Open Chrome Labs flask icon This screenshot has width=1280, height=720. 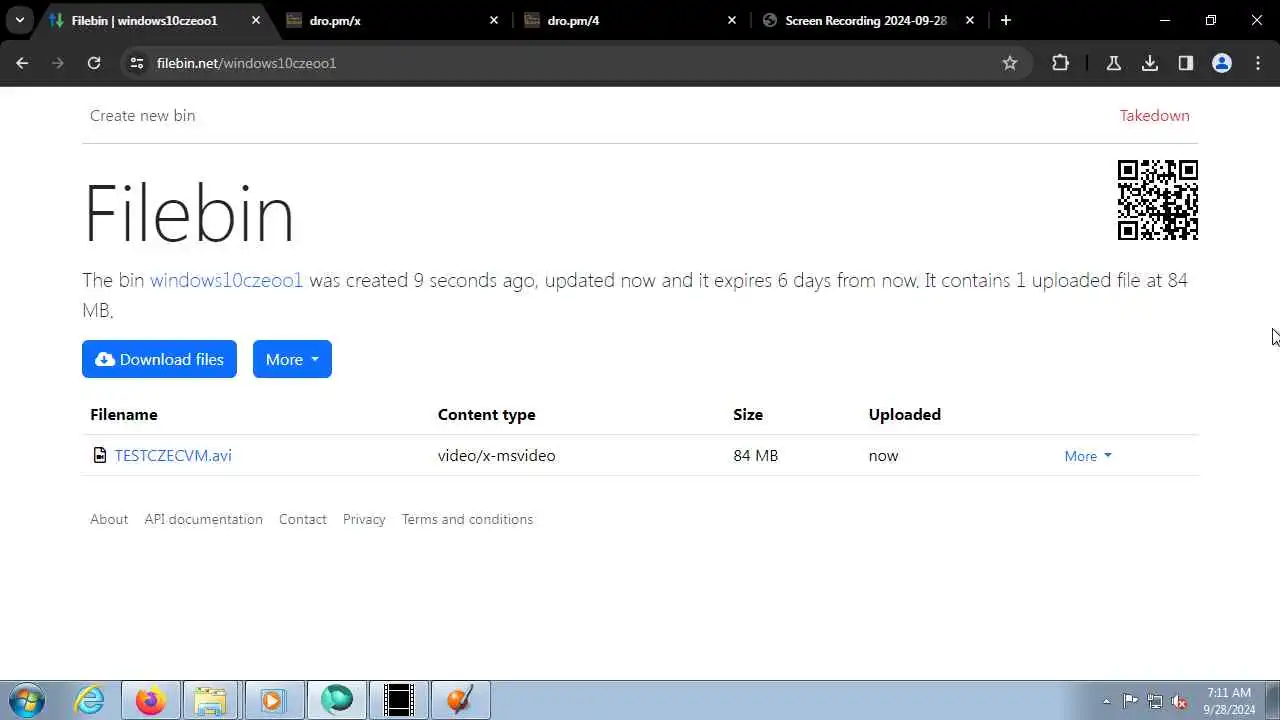[1114, 63]
